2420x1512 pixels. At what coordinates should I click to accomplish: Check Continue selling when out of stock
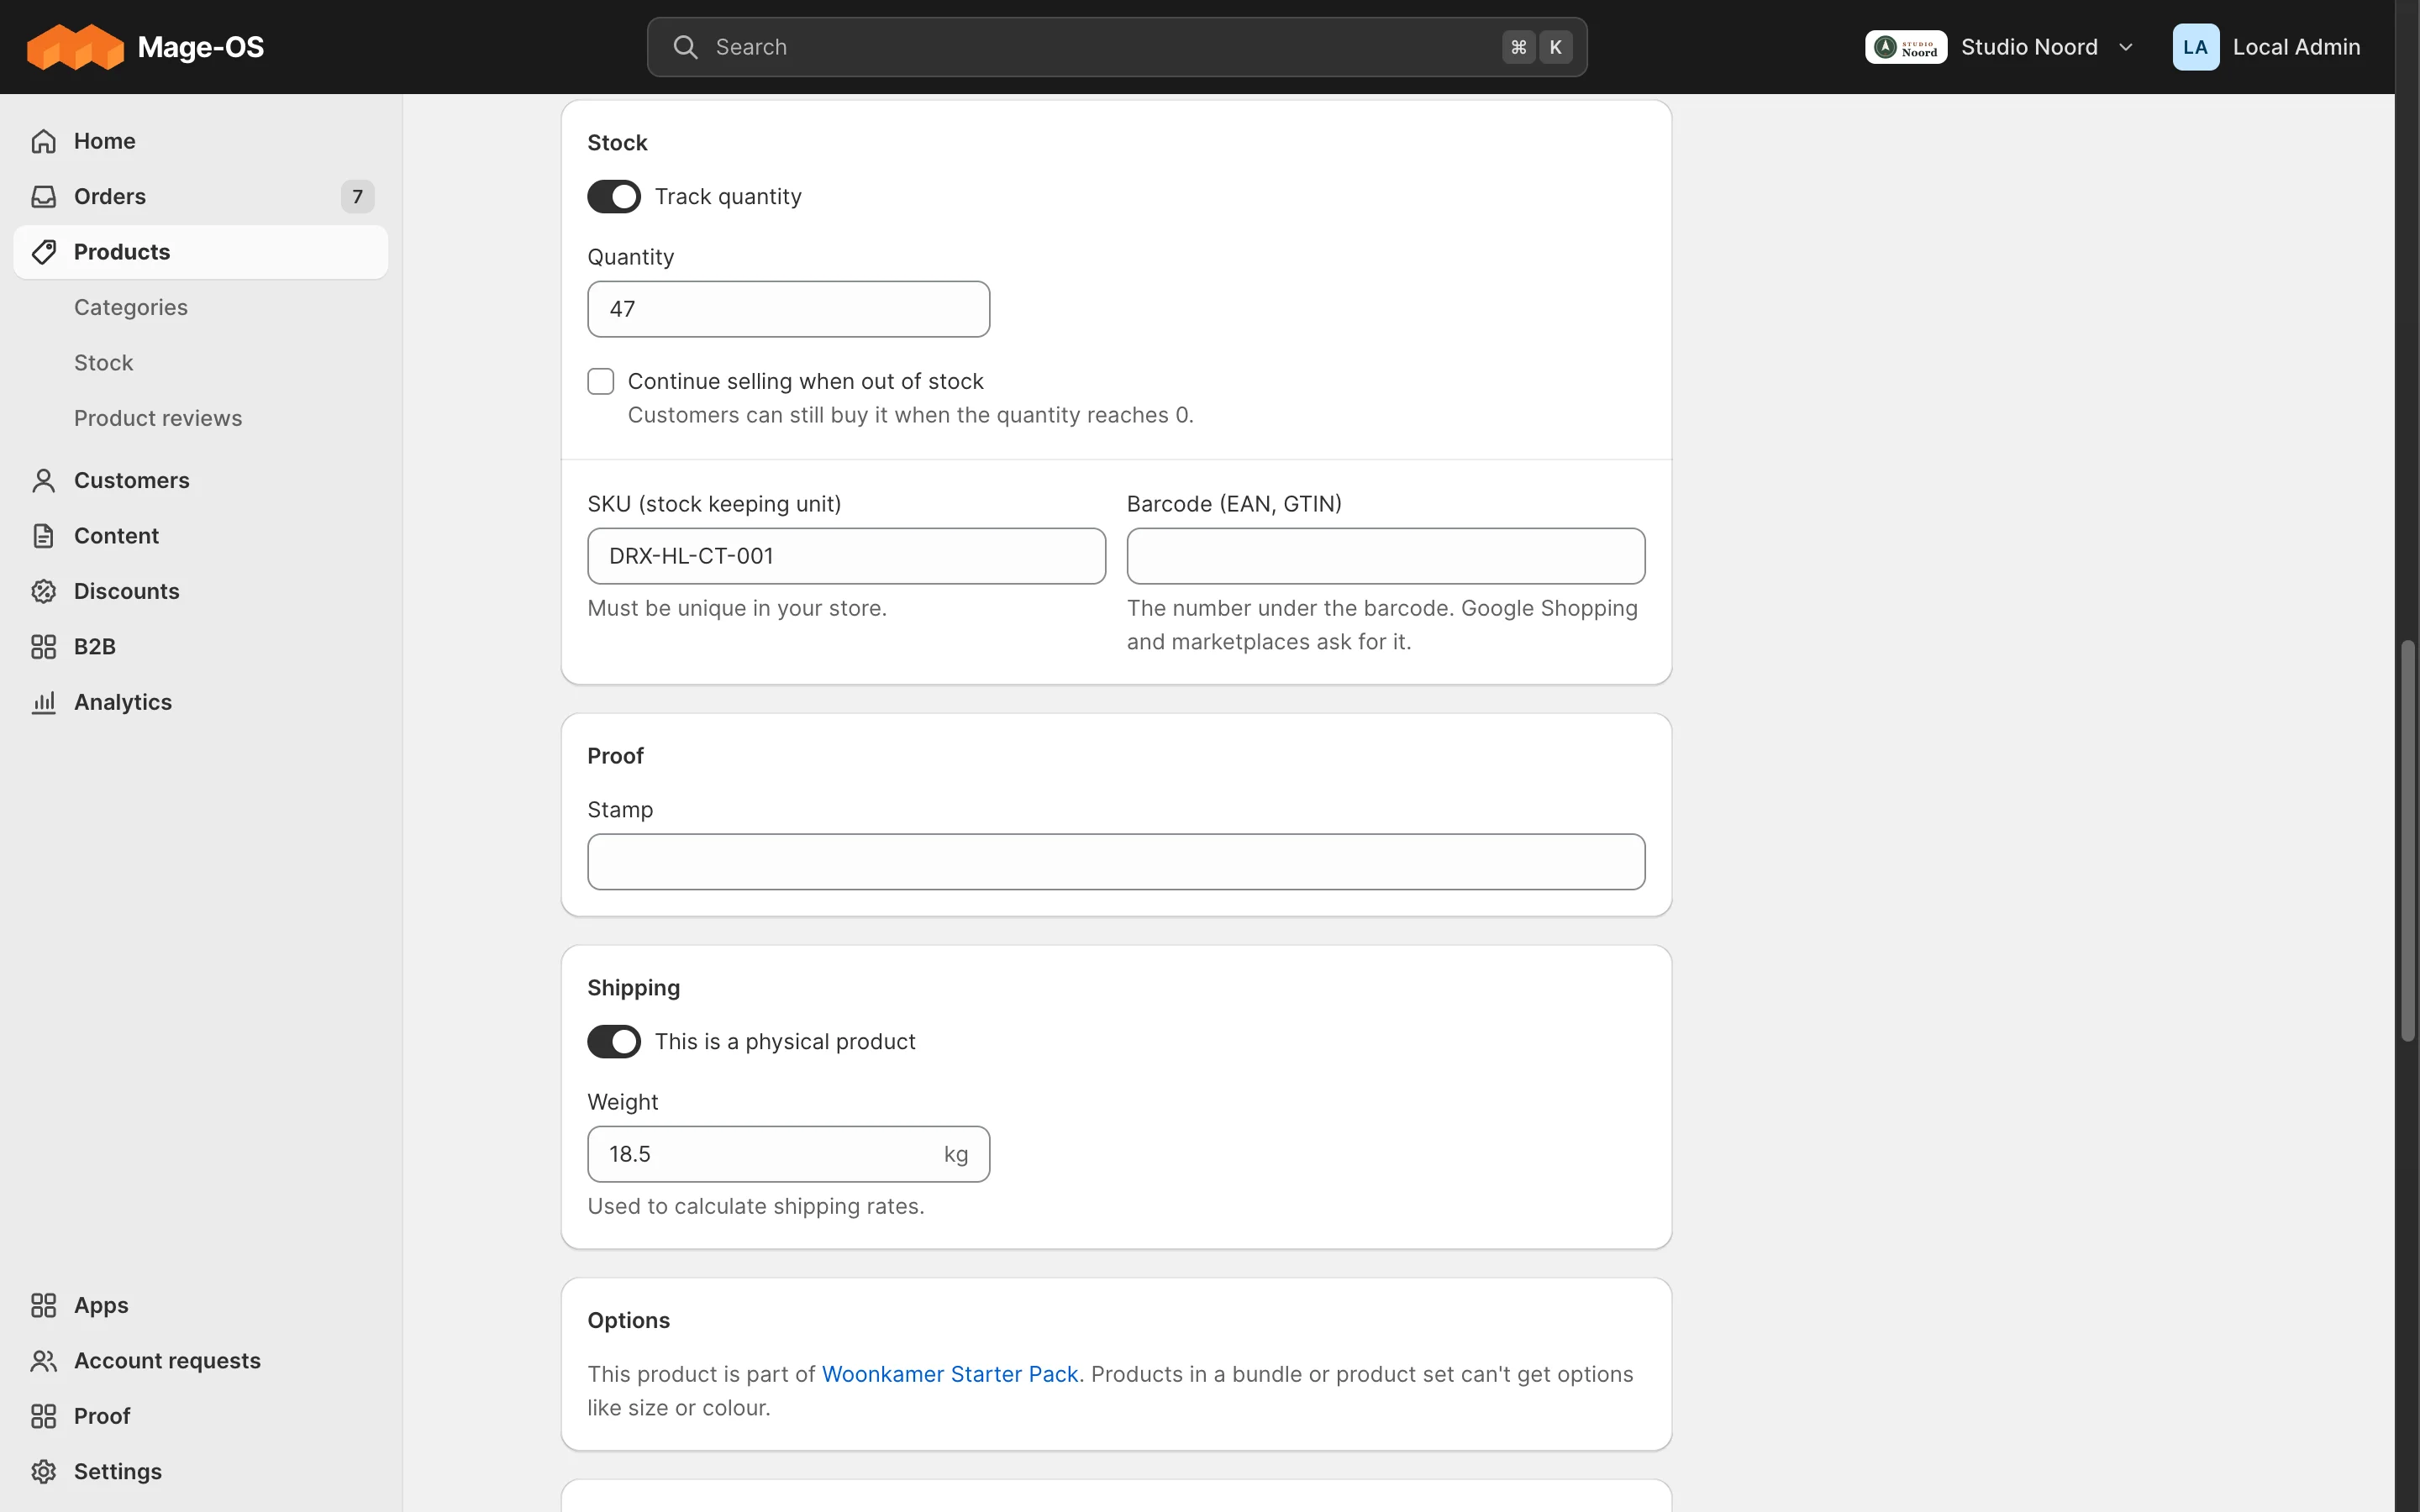pos(601,381)
